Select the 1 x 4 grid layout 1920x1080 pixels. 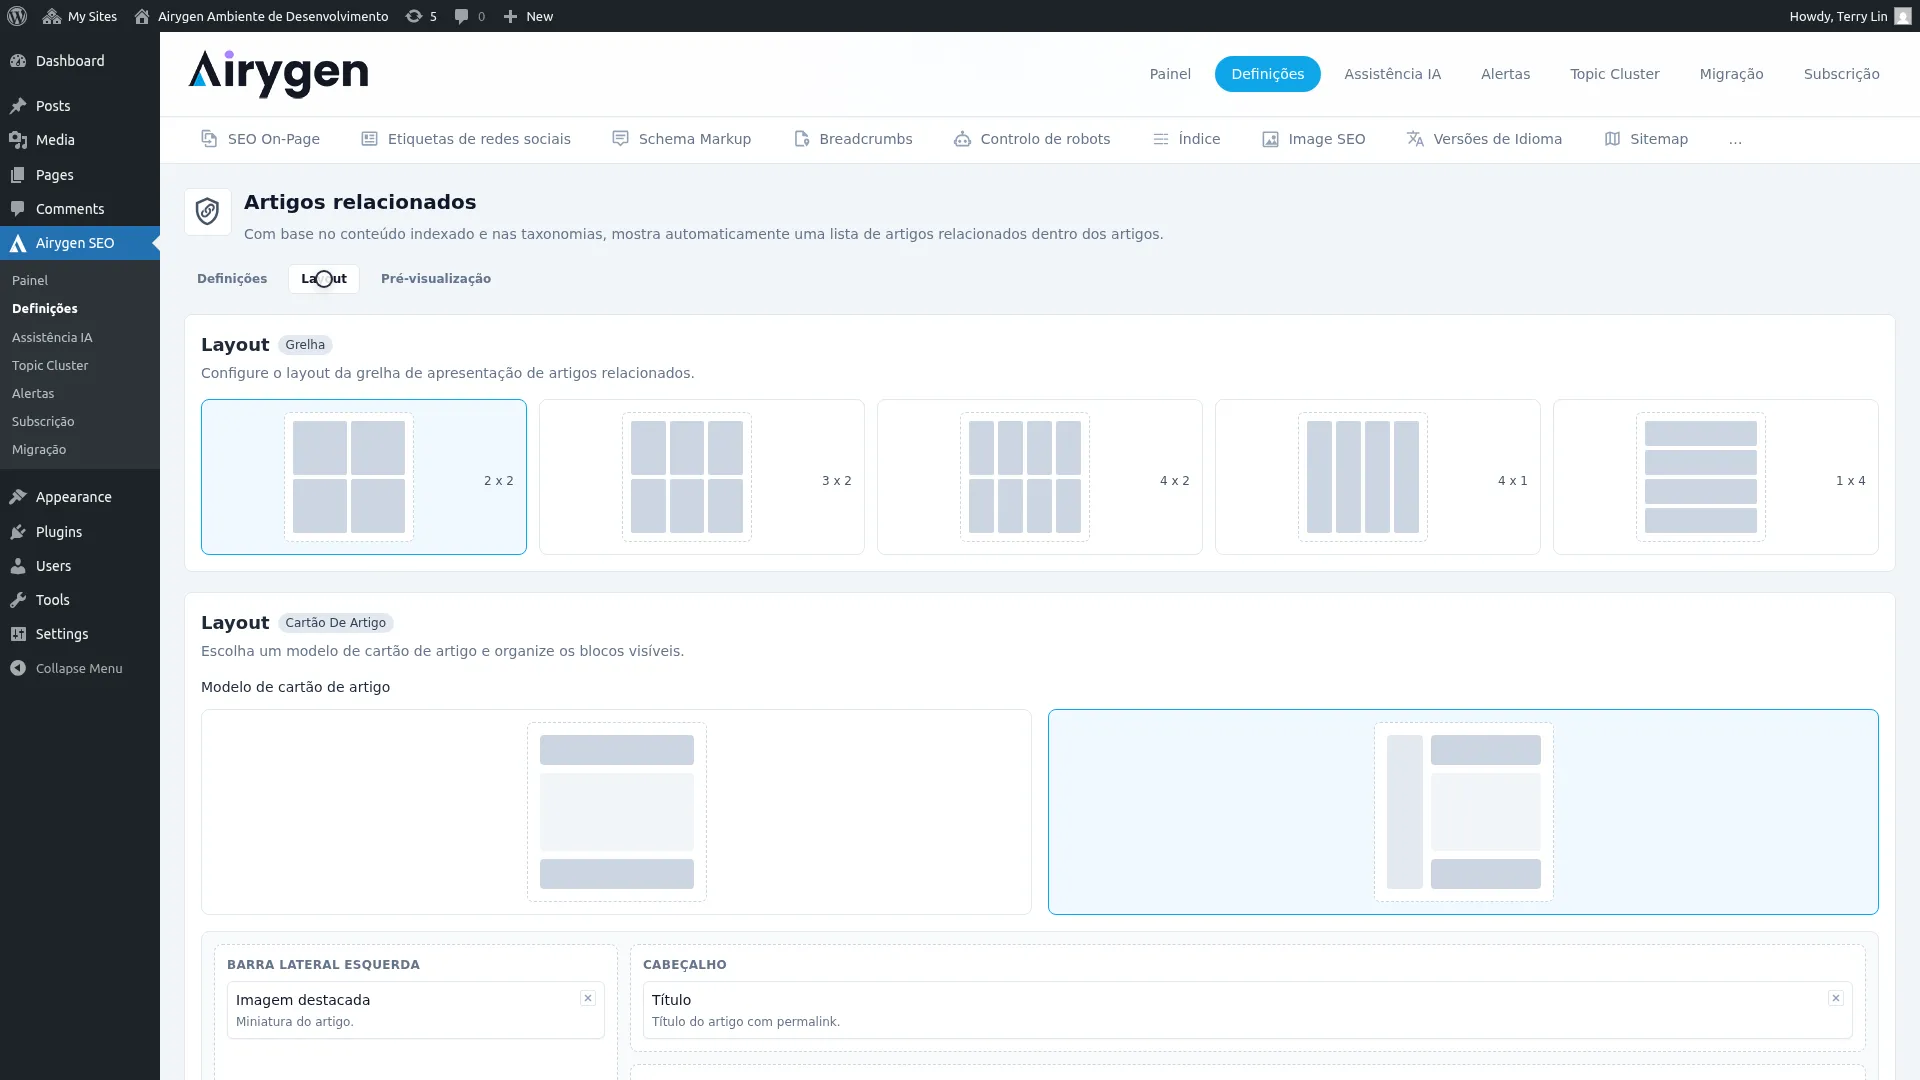[x=1716, y=477]
